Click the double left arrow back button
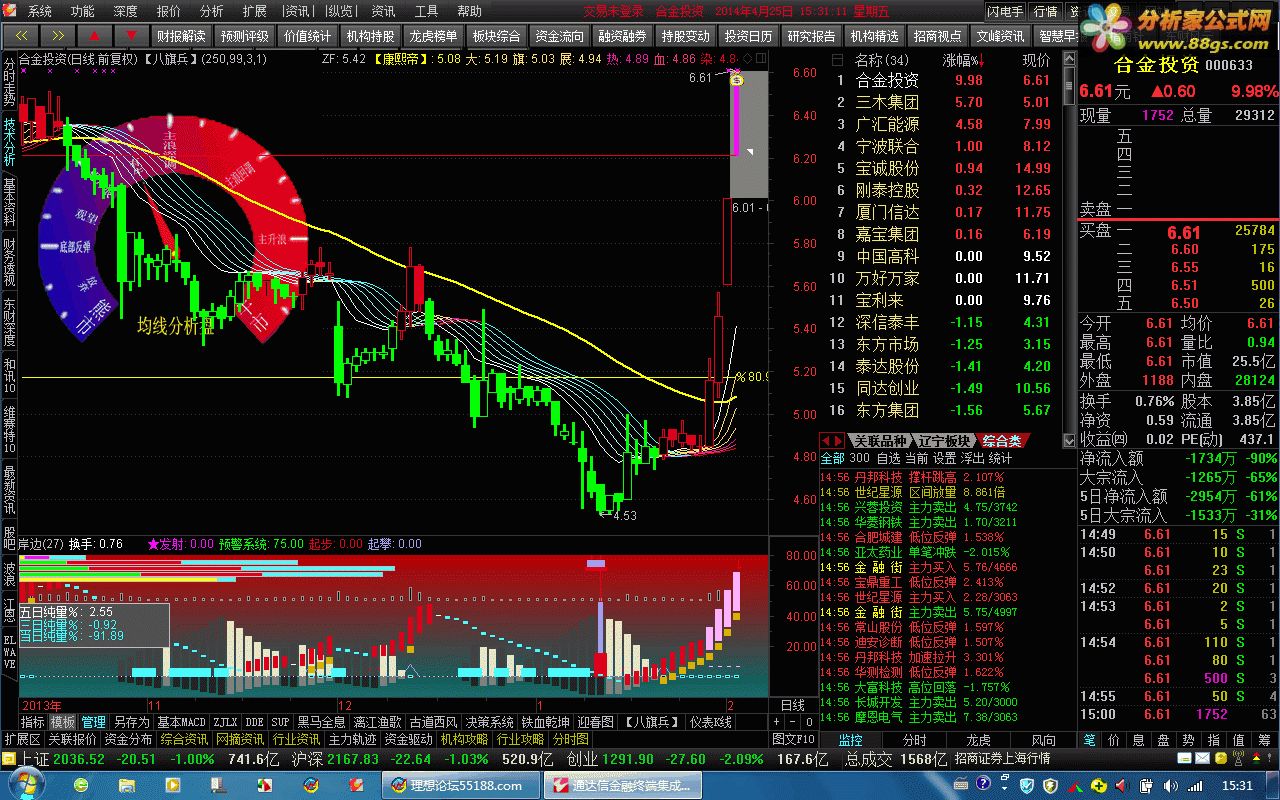 (20, 35)
